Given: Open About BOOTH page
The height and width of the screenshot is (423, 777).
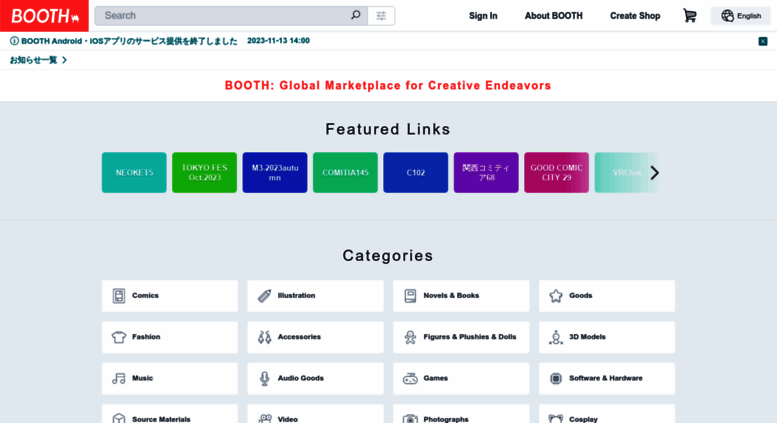Looking at the screenshot, I should [554, 16].
